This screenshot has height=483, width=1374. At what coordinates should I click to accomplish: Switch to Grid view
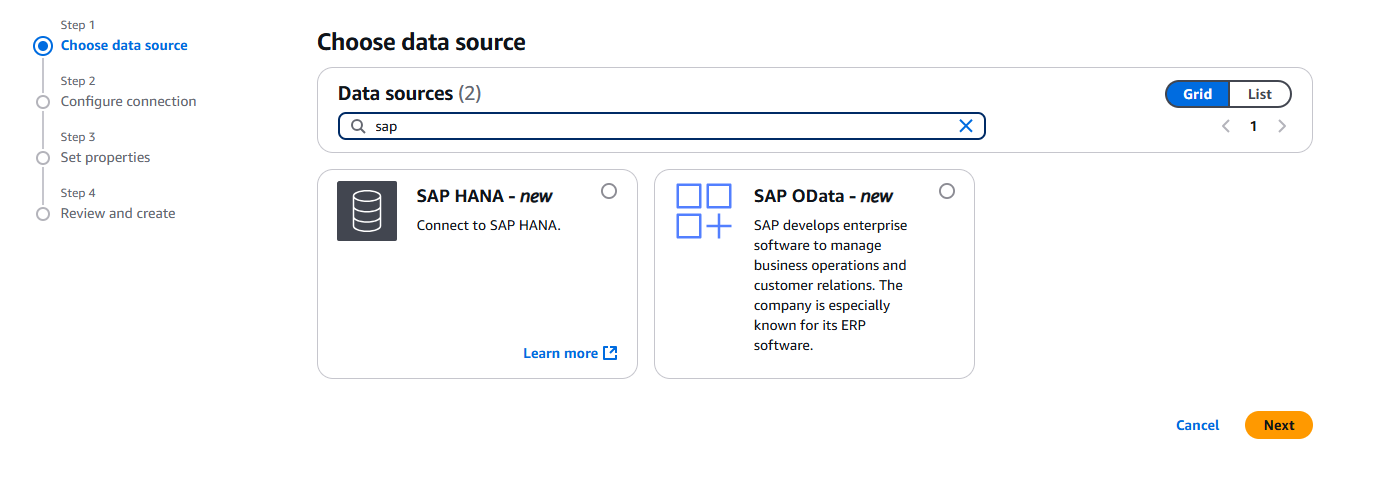[x=1197, y=94]
